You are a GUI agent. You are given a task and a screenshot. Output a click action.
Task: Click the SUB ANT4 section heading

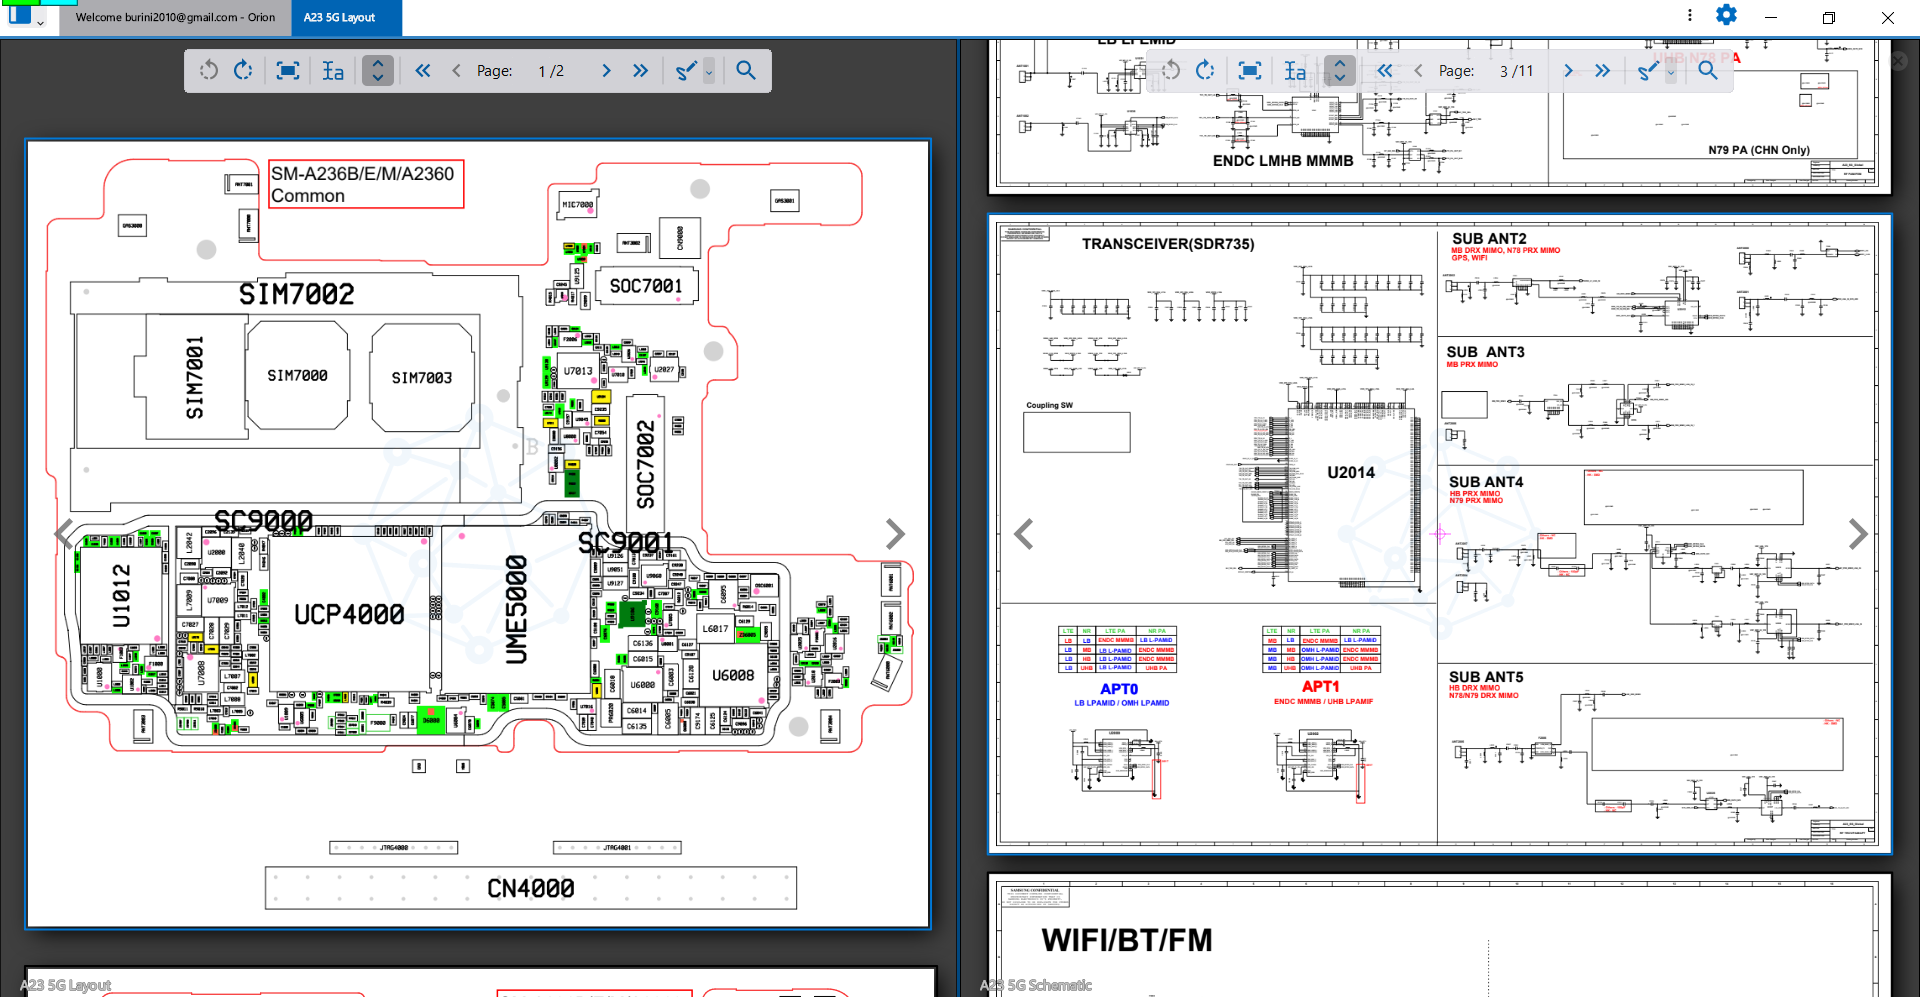(1486, 482)
